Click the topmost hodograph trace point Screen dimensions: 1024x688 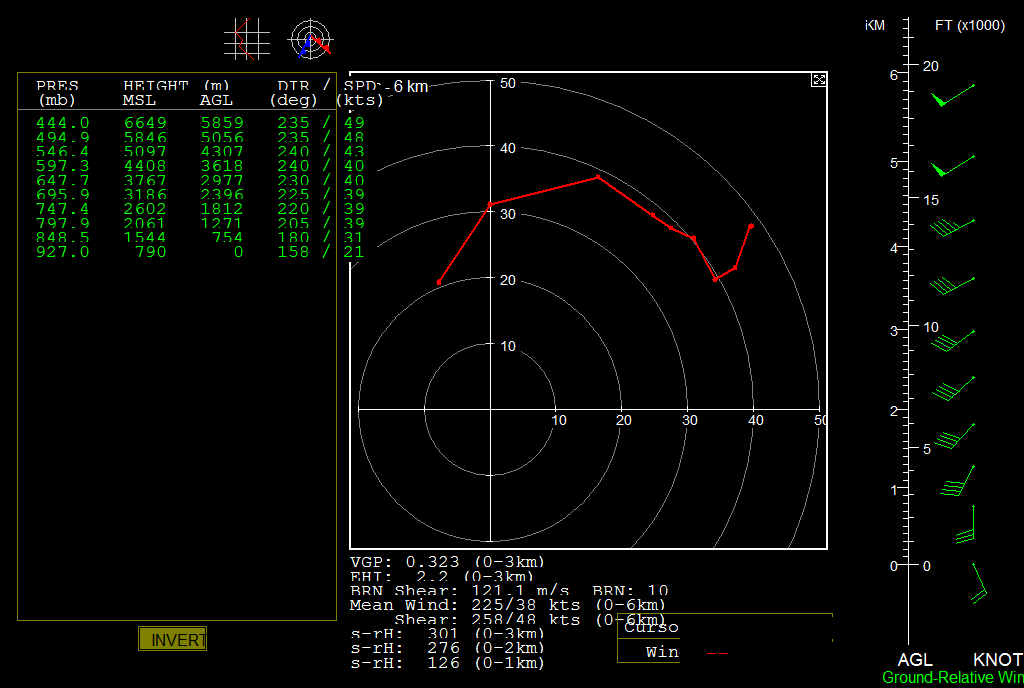coord(598,177)
